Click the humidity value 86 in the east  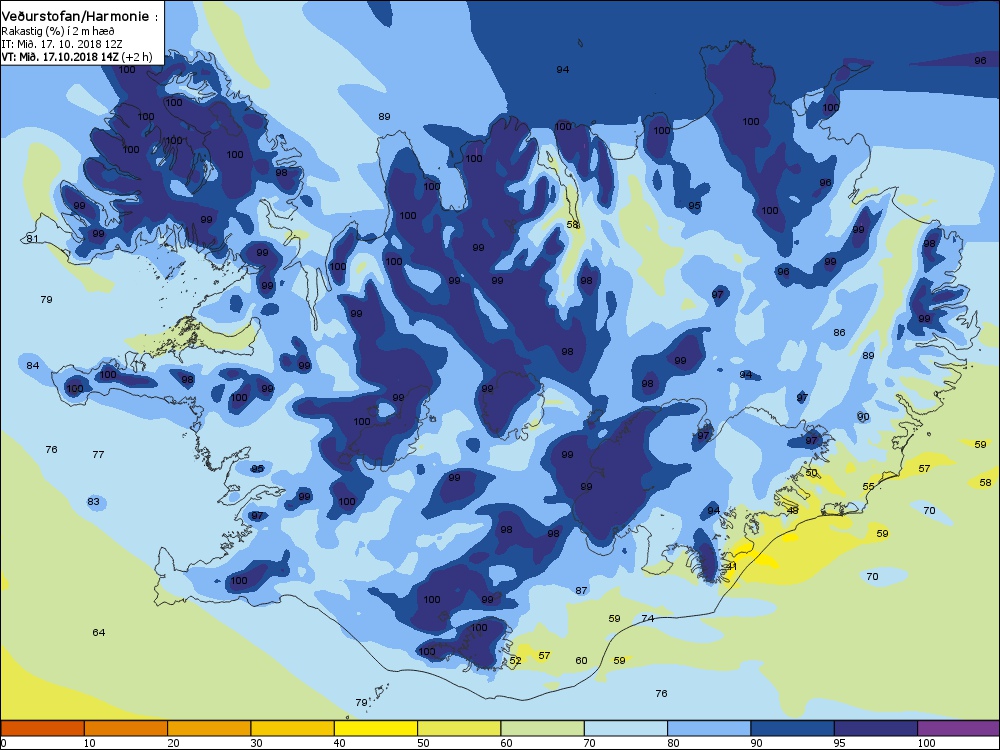coord(839,333)
